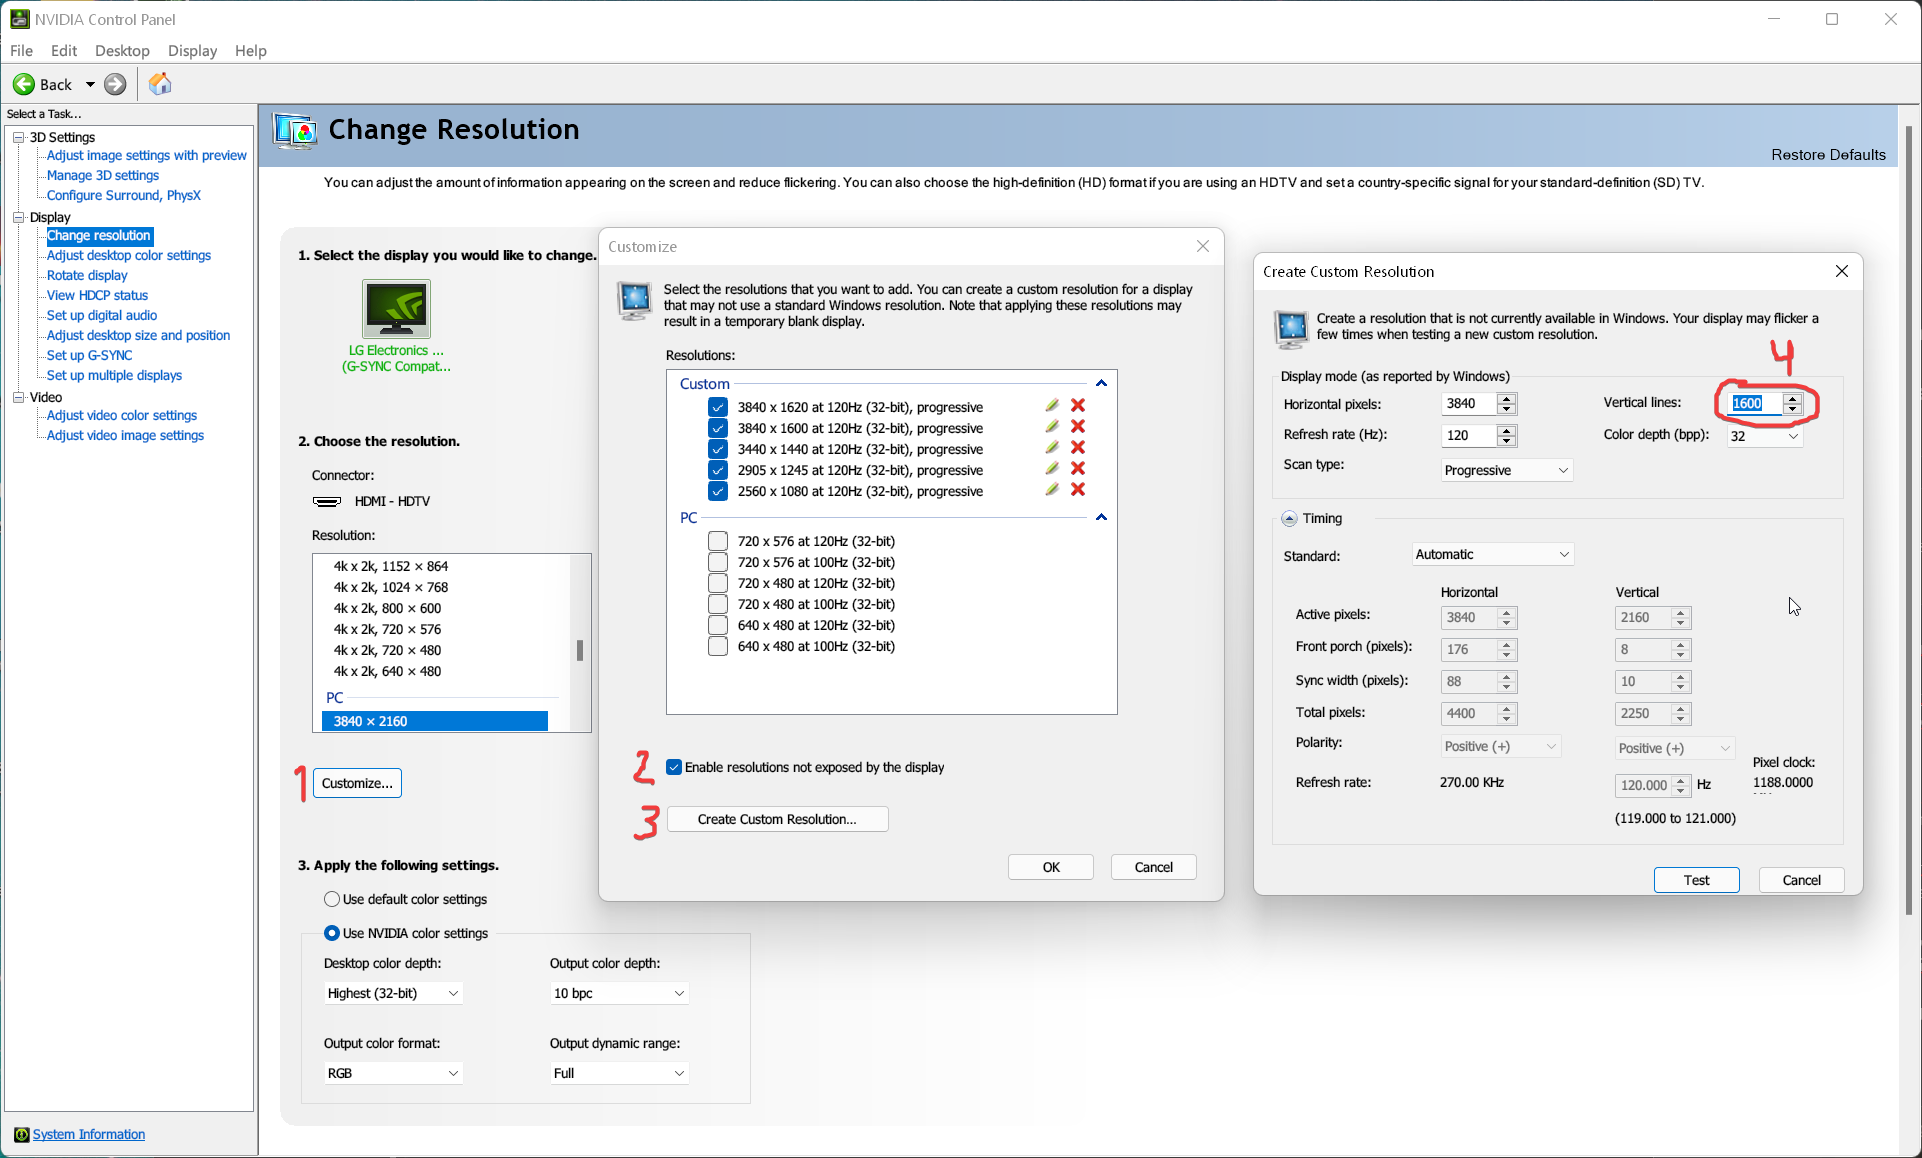Click the green Back arrow icon
This screenshot has width=1922, height=1158.
pyautogui.click(x=24, y=84)
